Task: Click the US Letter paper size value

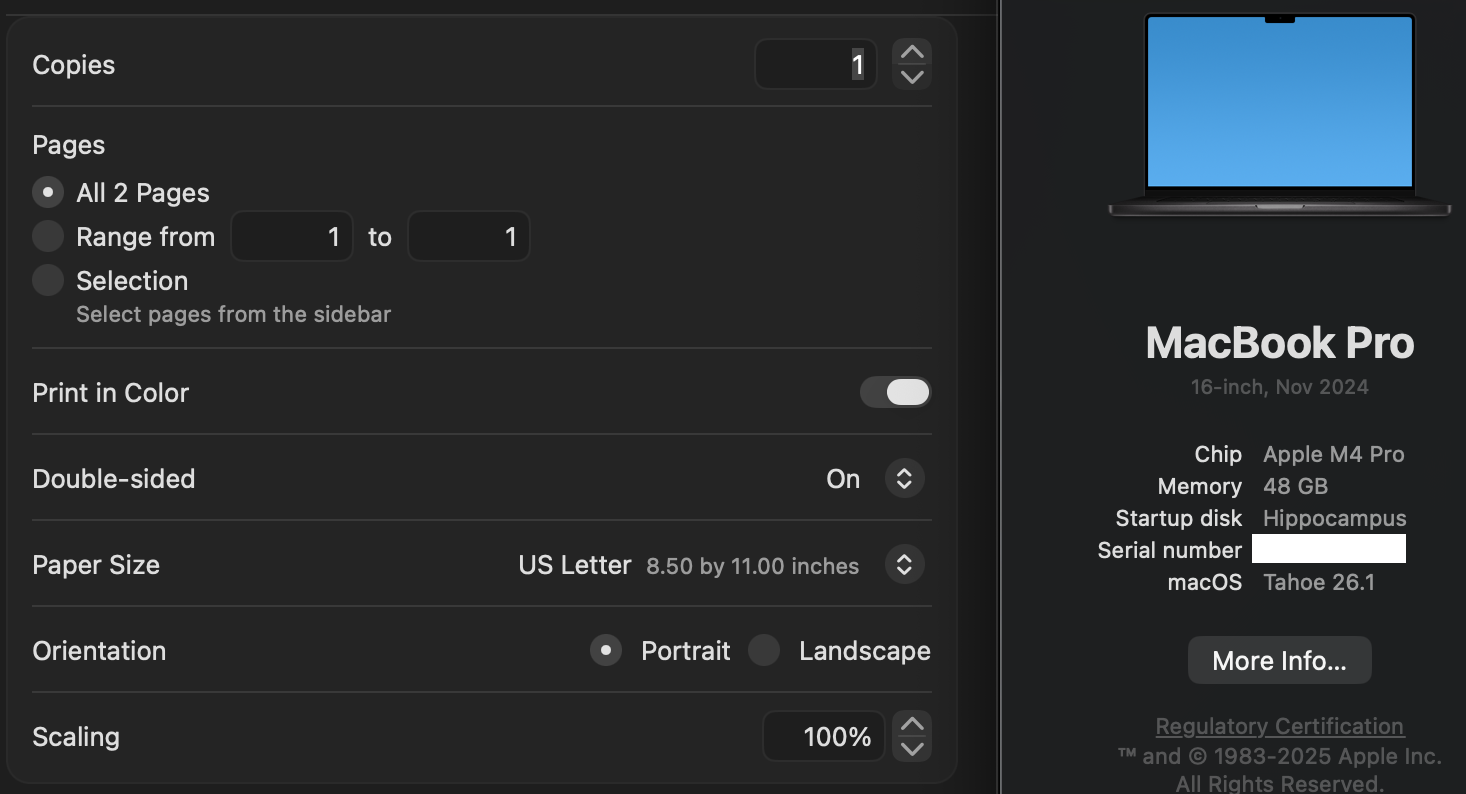Action: click(x=575, y=565)
